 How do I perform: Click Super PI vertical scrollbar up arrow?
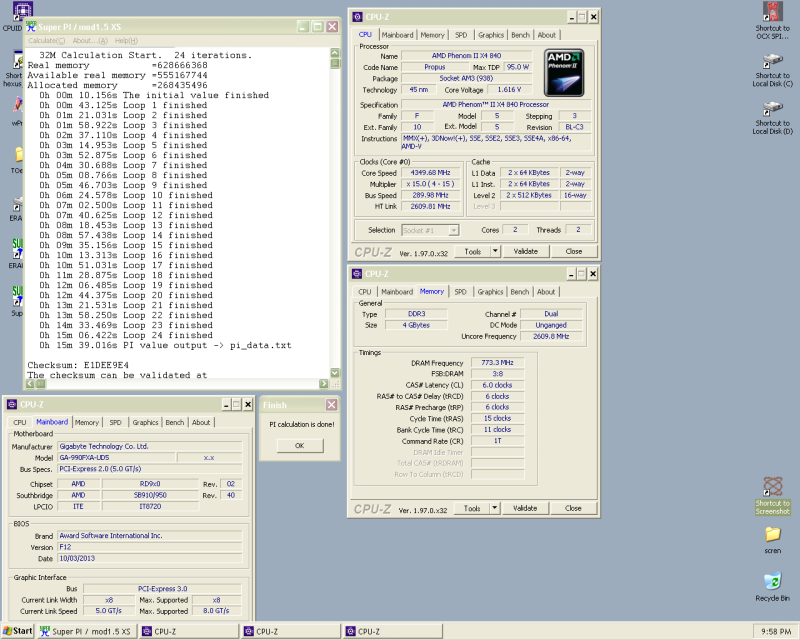point(335,53)
